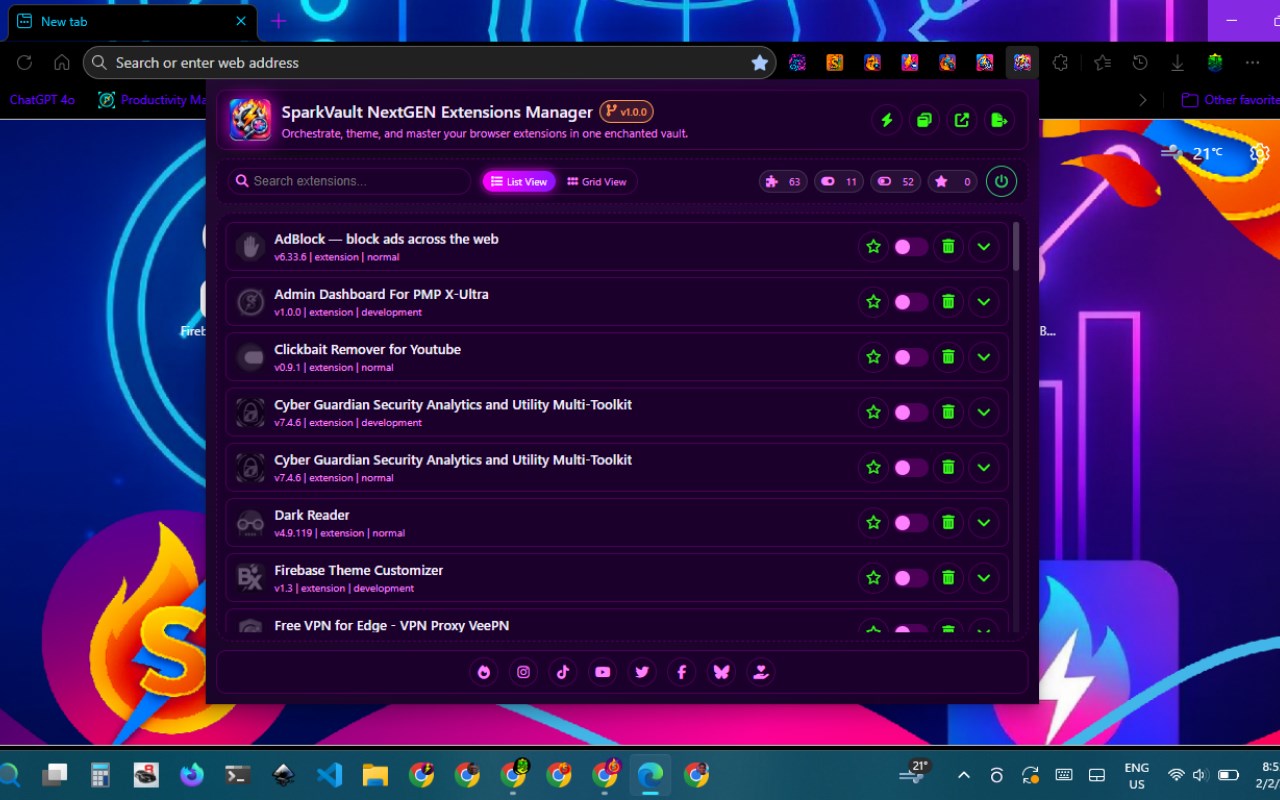Expand Admin Dashboard For PMP X-Ultra details

(x=984, y=301)
